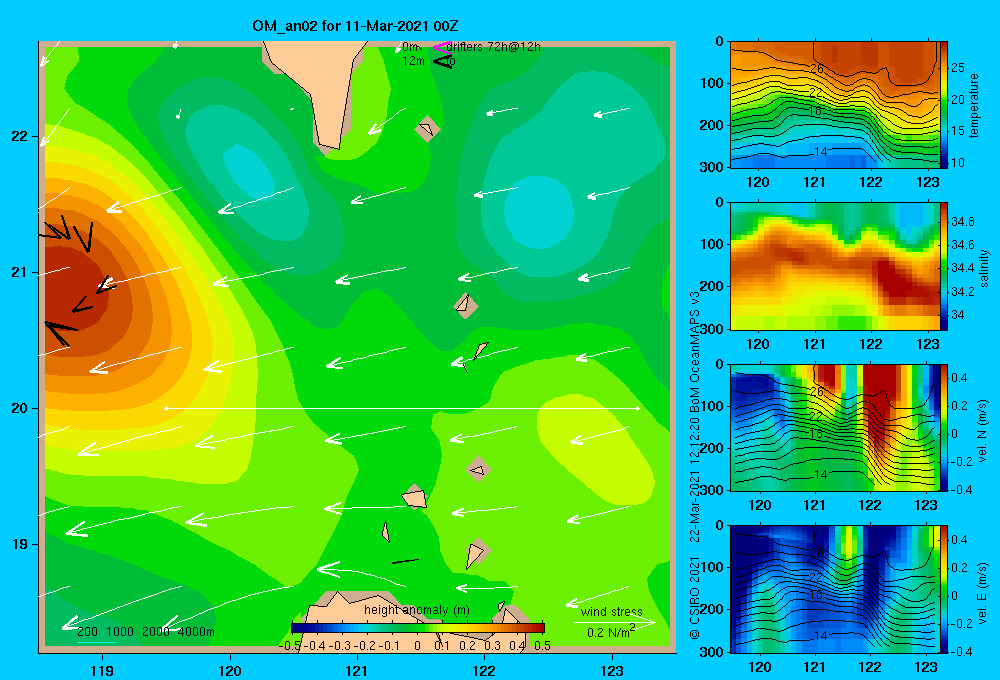This screenshot has height=680, width=1000.
Task: Click latitude label 20 on main map
Action: click(x=20, y=408)
